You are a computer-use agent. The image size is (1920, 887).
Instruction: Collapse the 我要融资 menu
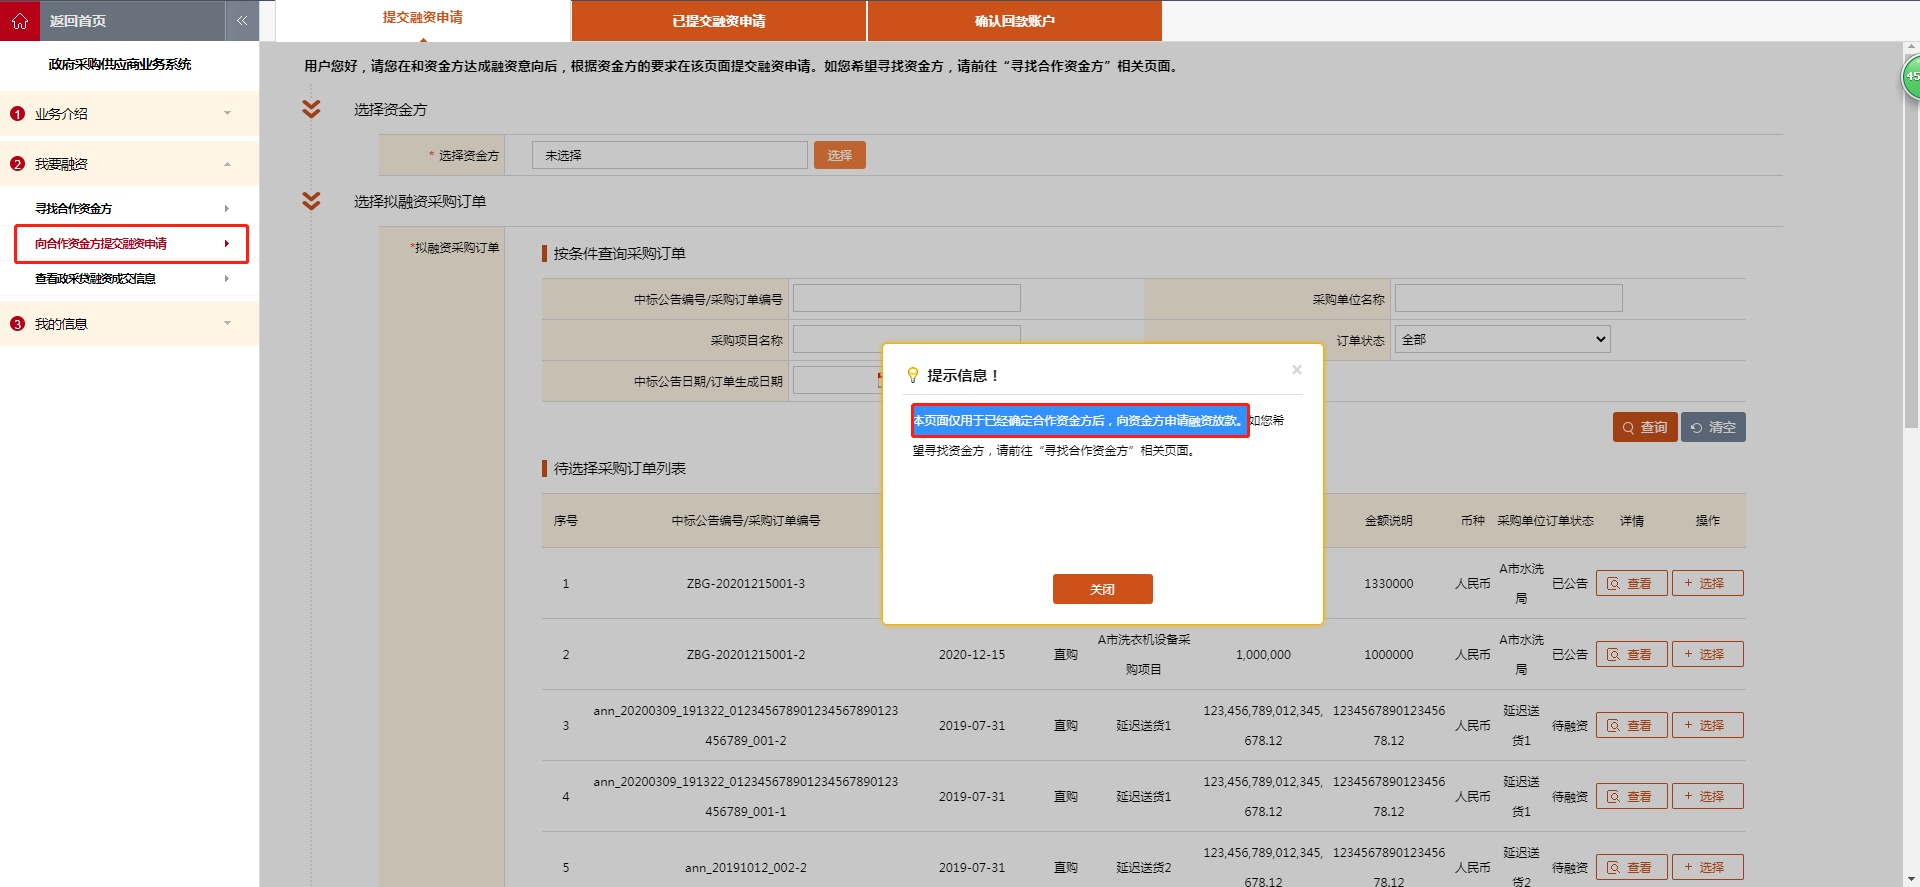coord(130,164)
